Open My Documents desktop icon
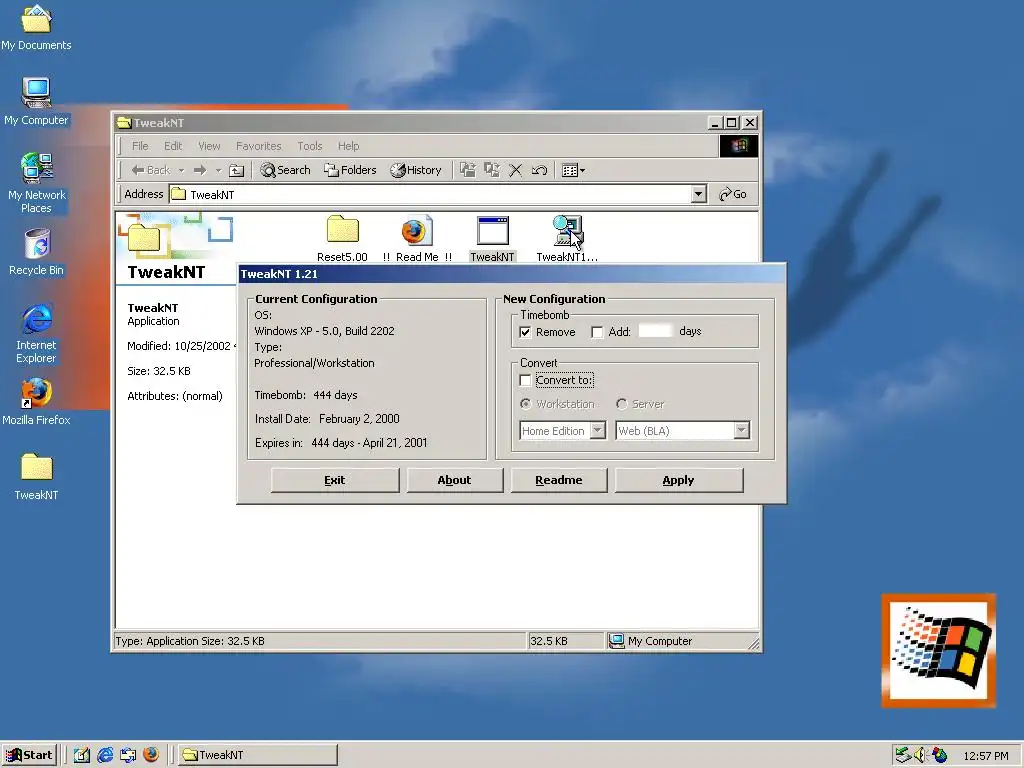The height and width of the screenshot is (768, 1024). pos(36,27)
